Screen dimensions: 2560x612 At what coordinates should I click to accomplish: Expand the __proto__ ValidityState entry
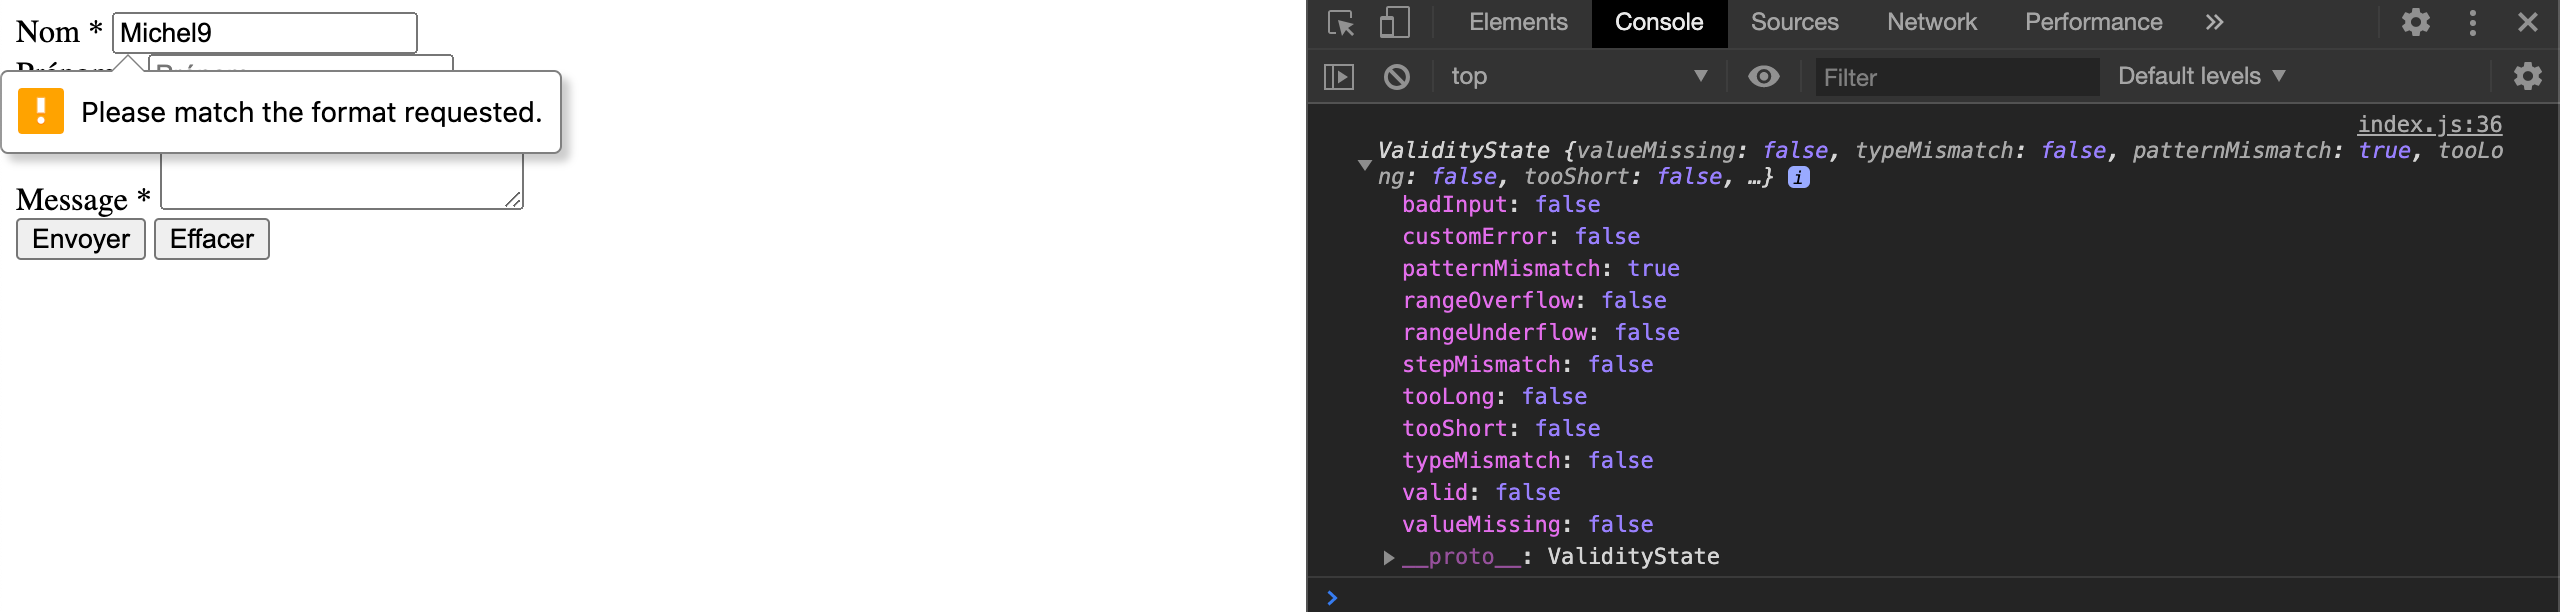click(x=1388, y=558)
